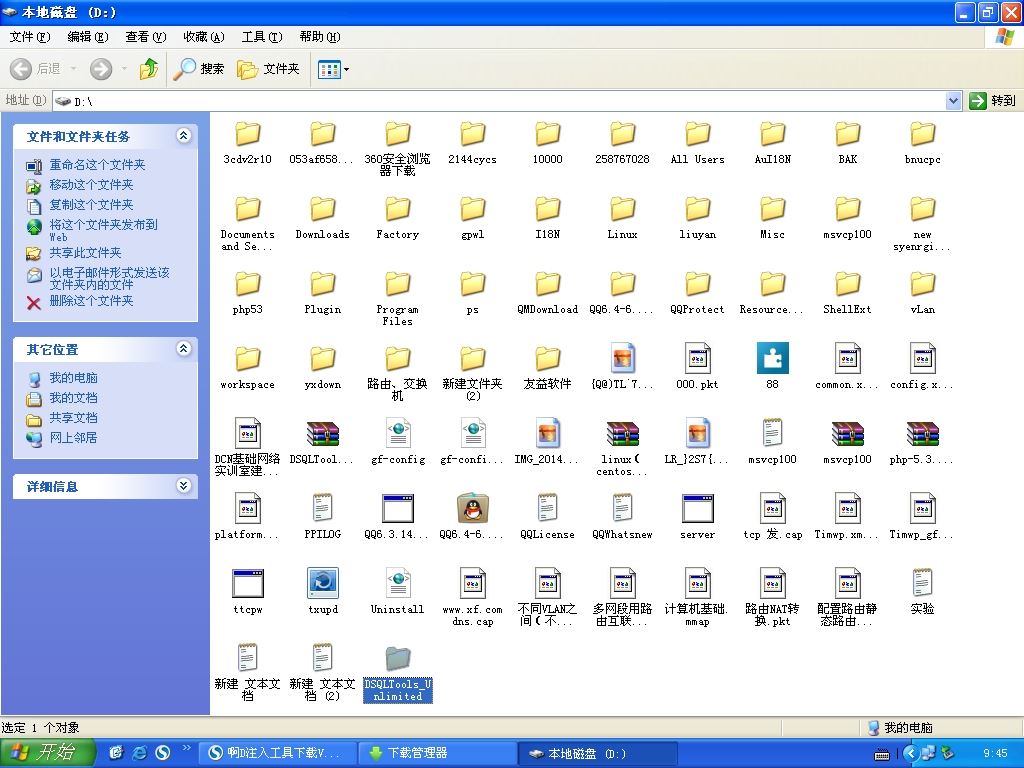
Task: Show hidden system tray icons
Action: pos(910,753)
